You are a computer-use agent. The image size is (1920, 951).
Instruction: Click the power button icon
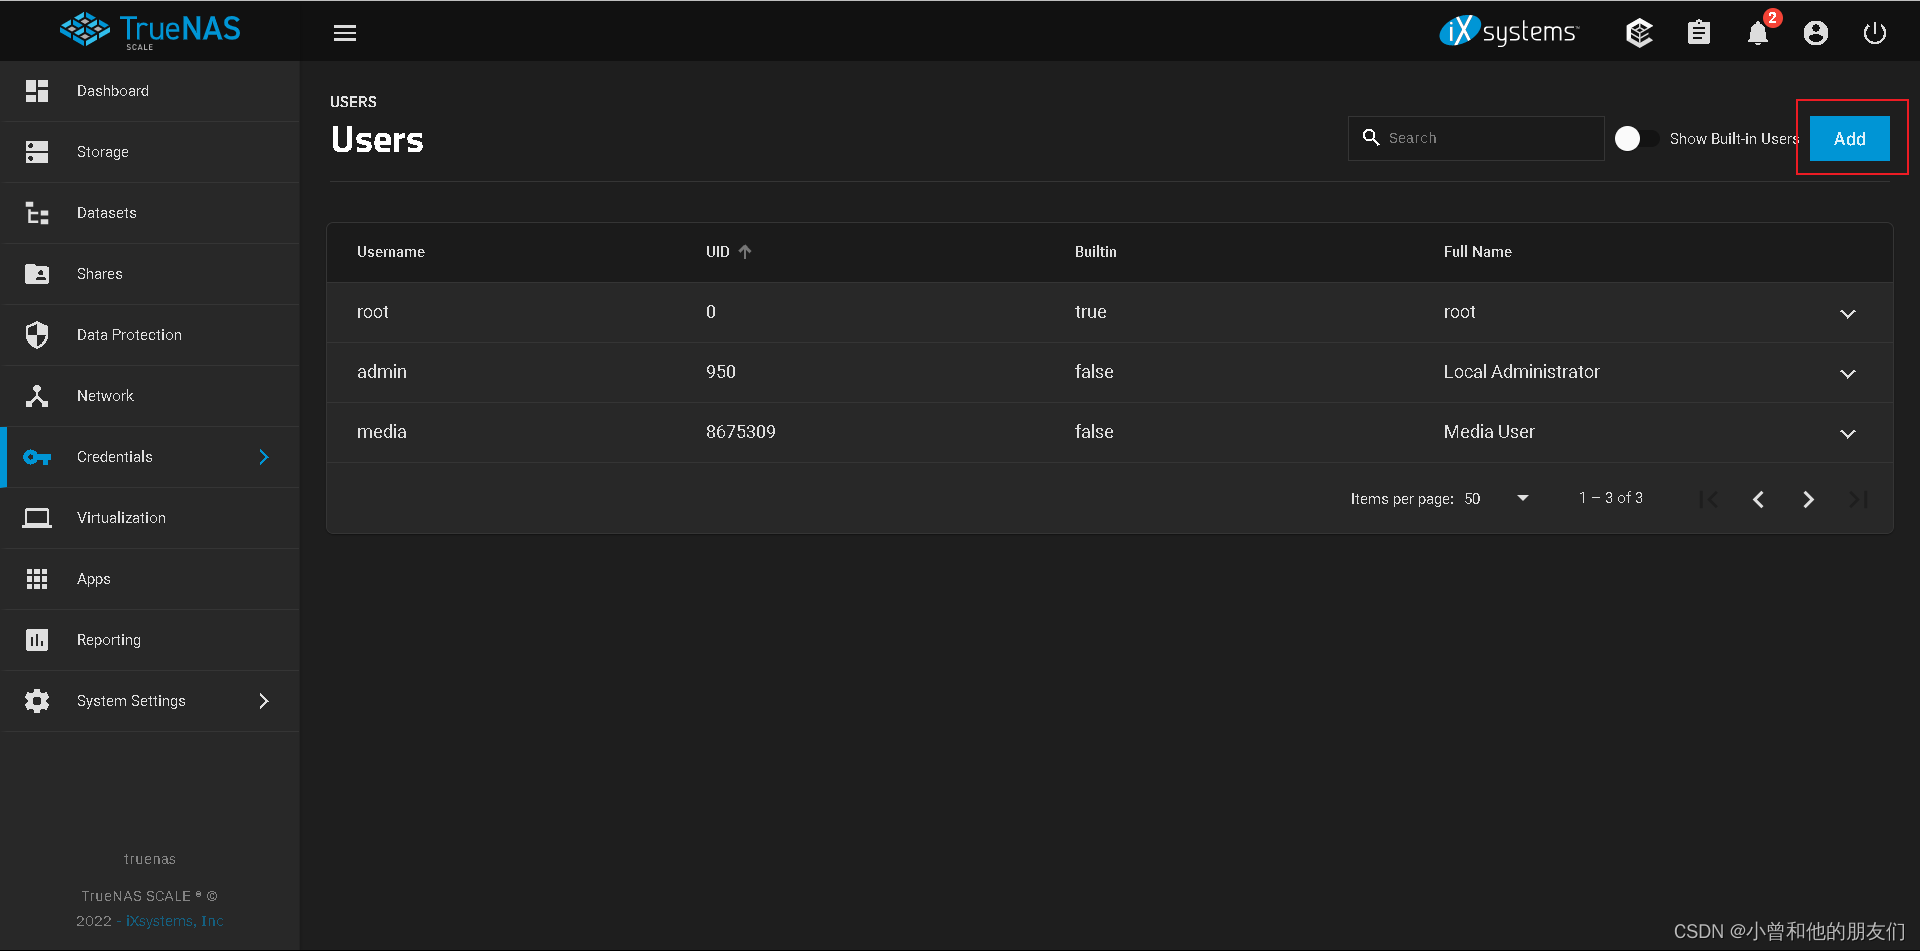point(1875,33)
